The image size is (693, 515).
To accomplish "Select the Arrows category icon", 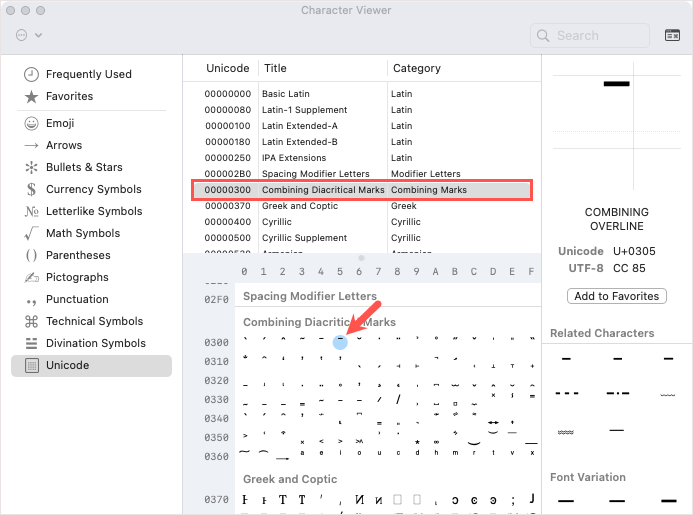I will pyautogui.click(x=32, y=146).
